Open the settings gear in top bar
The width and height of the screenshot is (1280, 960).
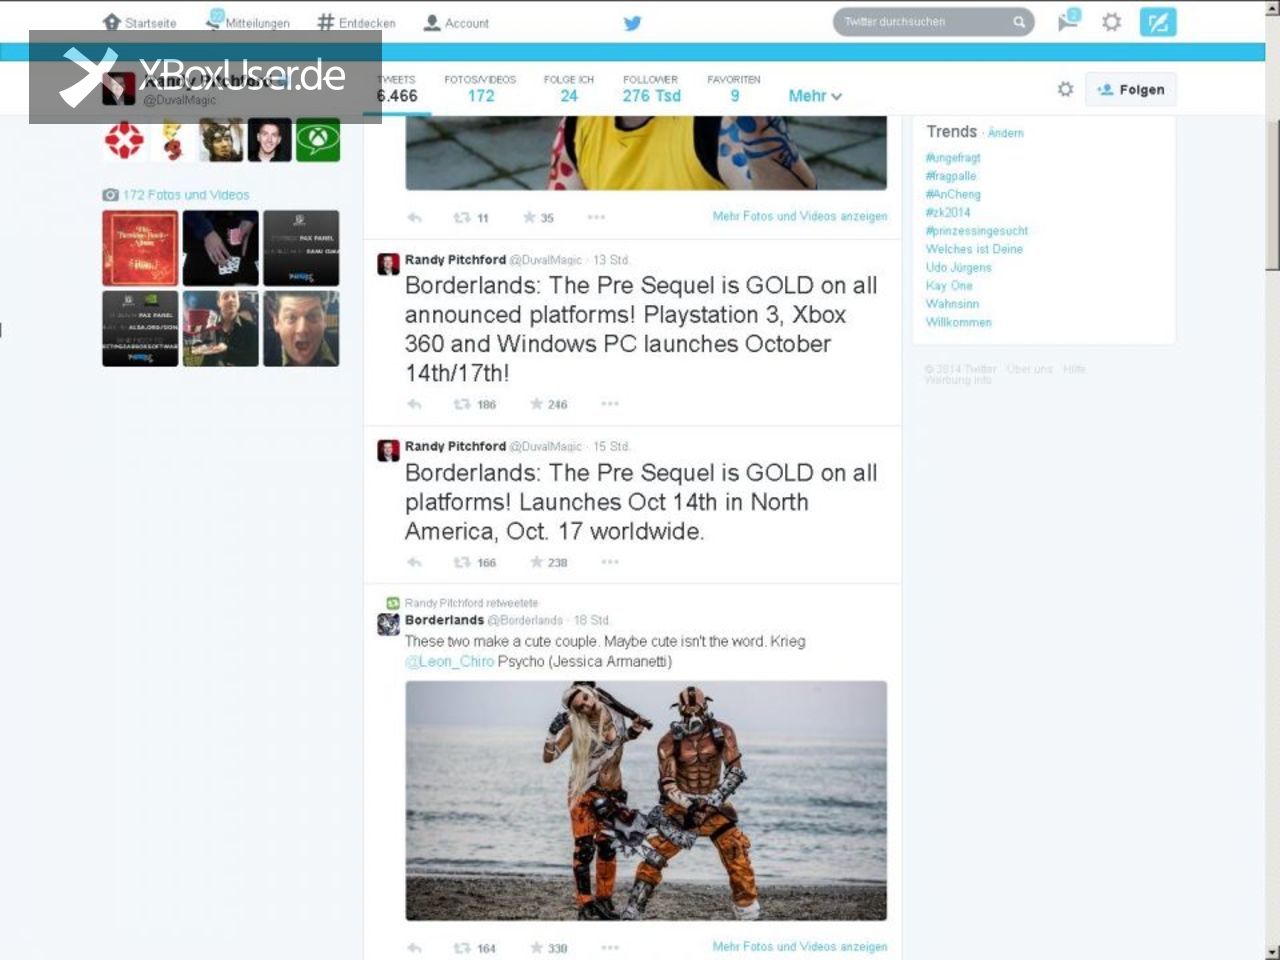1111,22
